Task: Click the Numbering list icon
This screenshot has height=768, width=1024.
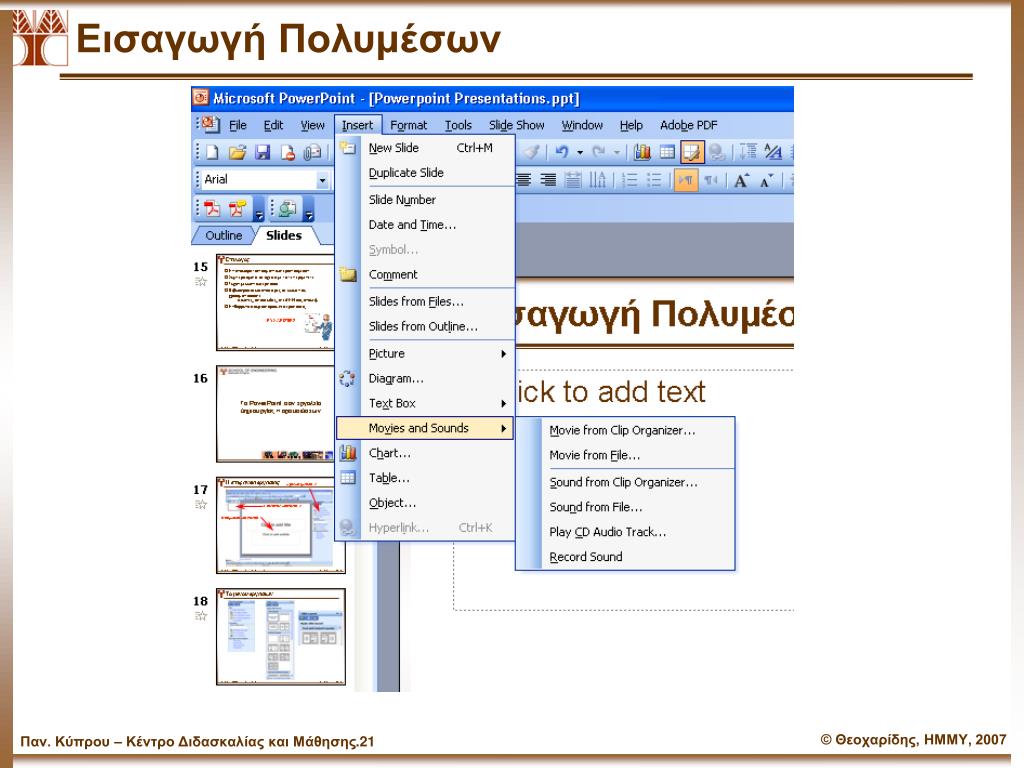Action: (630, 180)
